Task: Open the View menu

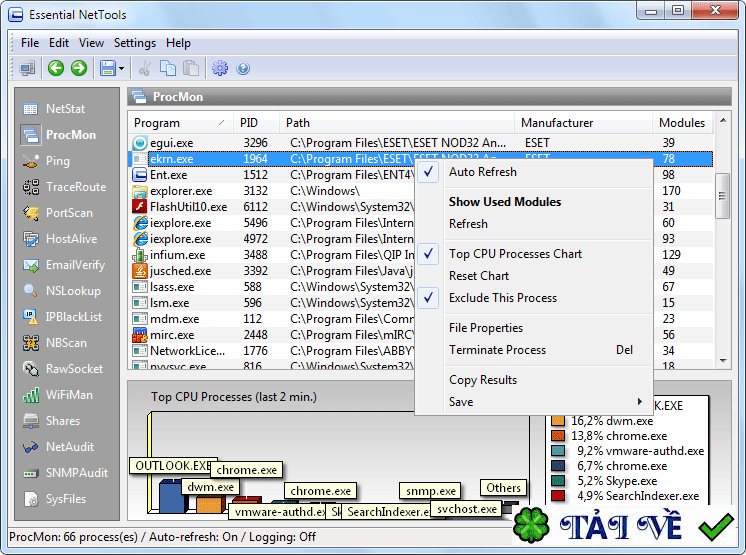Action: [91, 43]
